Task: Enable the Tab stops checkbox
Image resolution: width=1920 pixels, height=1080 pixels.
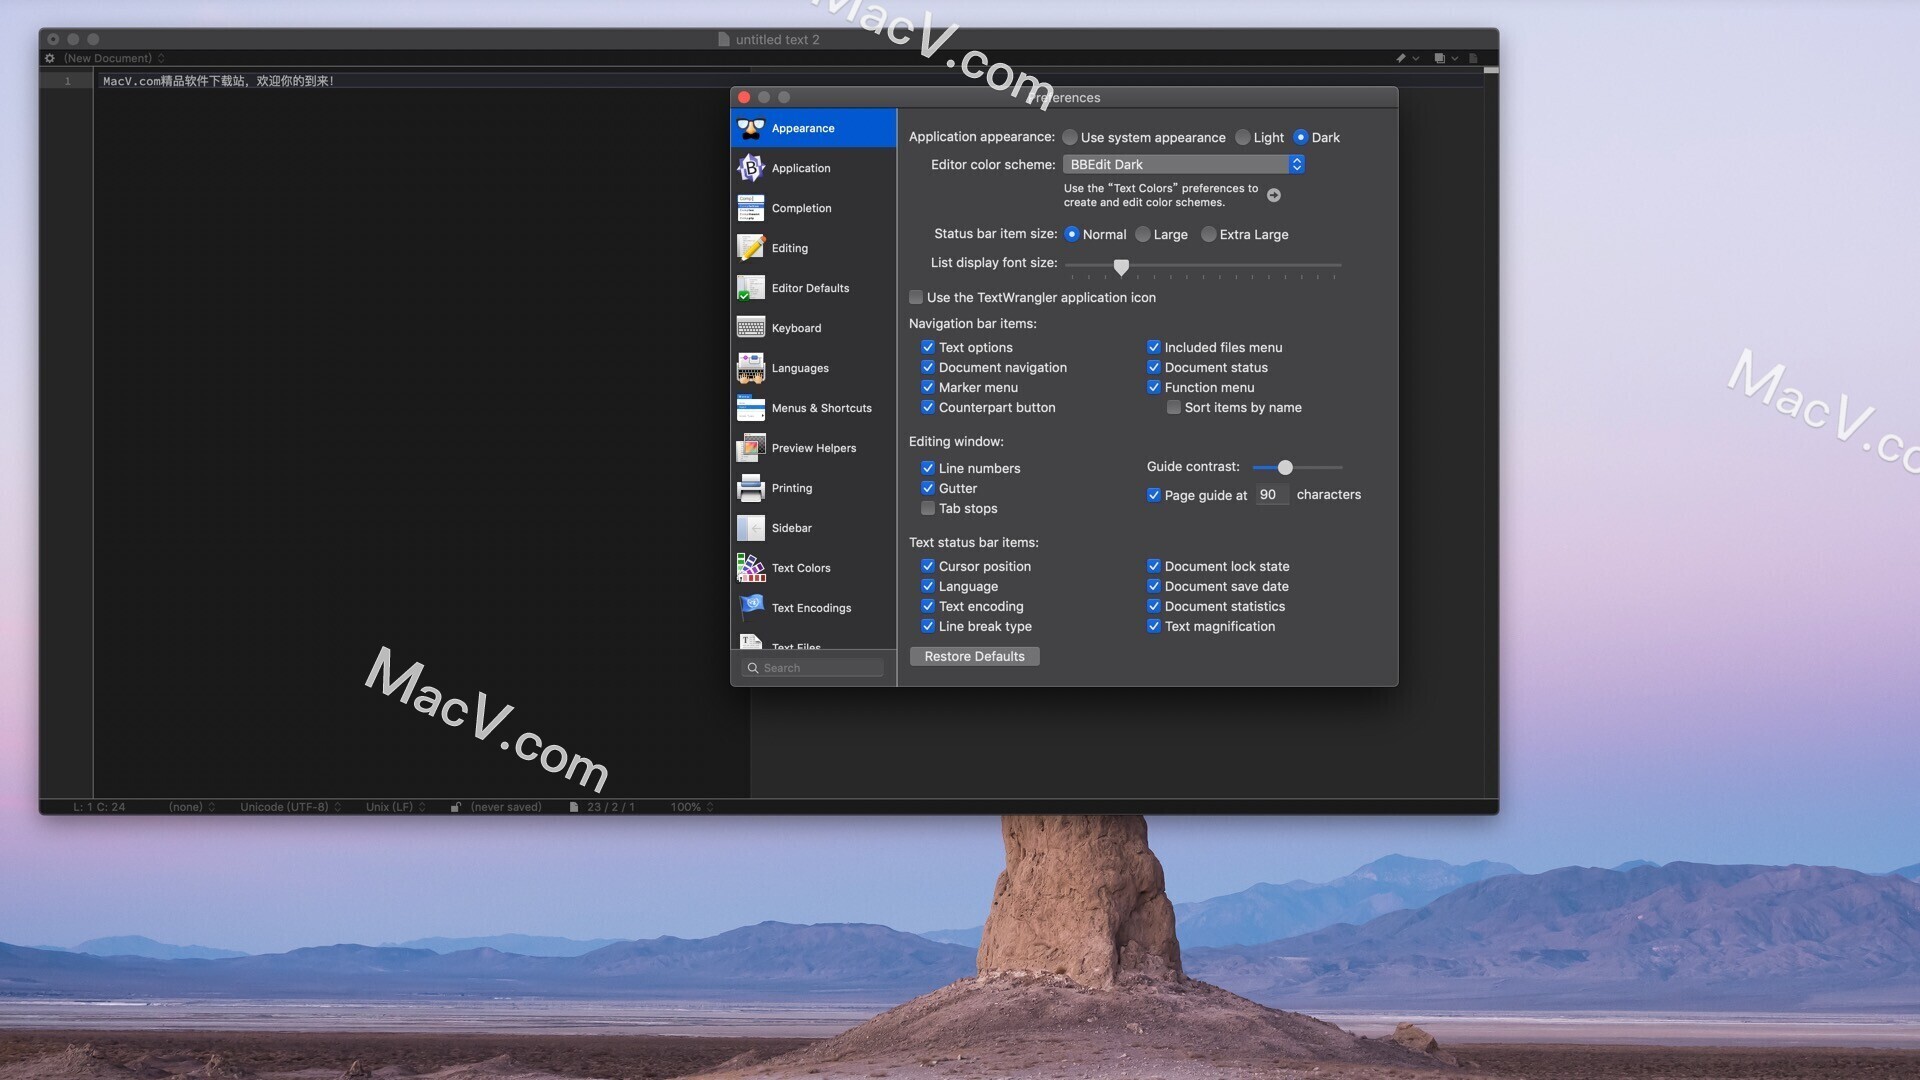Action: pyautogui.click(x=928, y=508)
